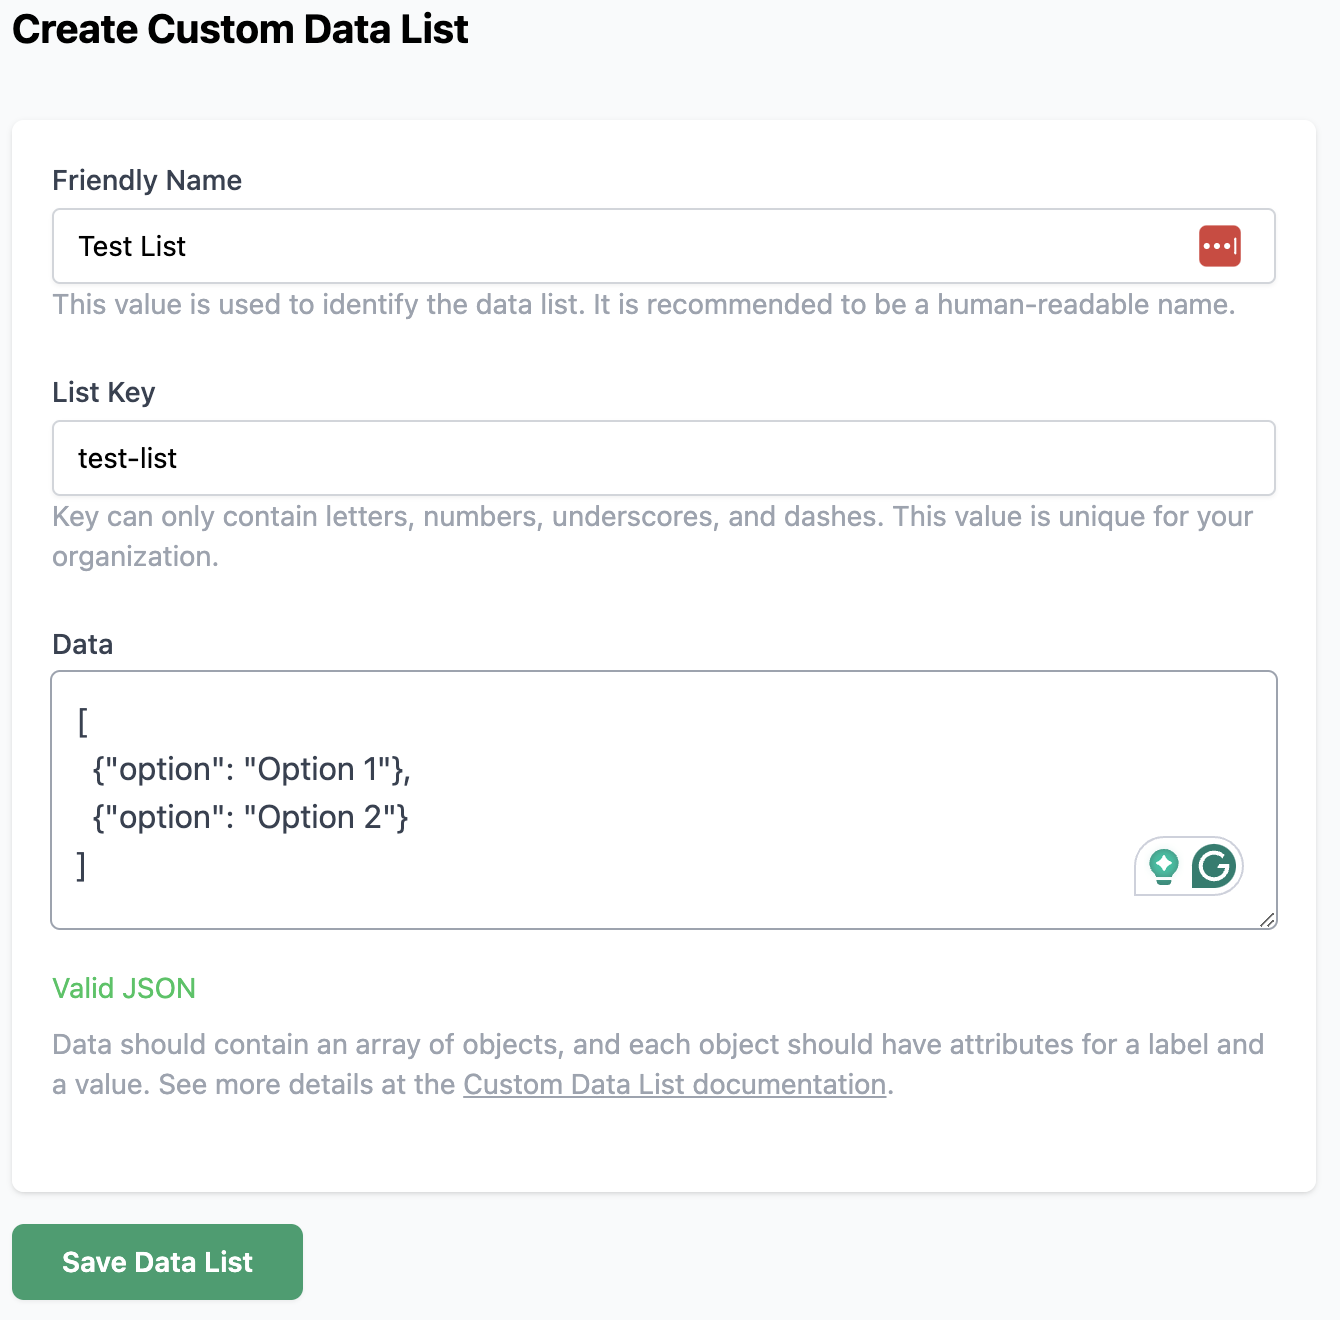Click the Data label above the textarea
The height and width of the screenshot is (1320, 1340).
83,644
